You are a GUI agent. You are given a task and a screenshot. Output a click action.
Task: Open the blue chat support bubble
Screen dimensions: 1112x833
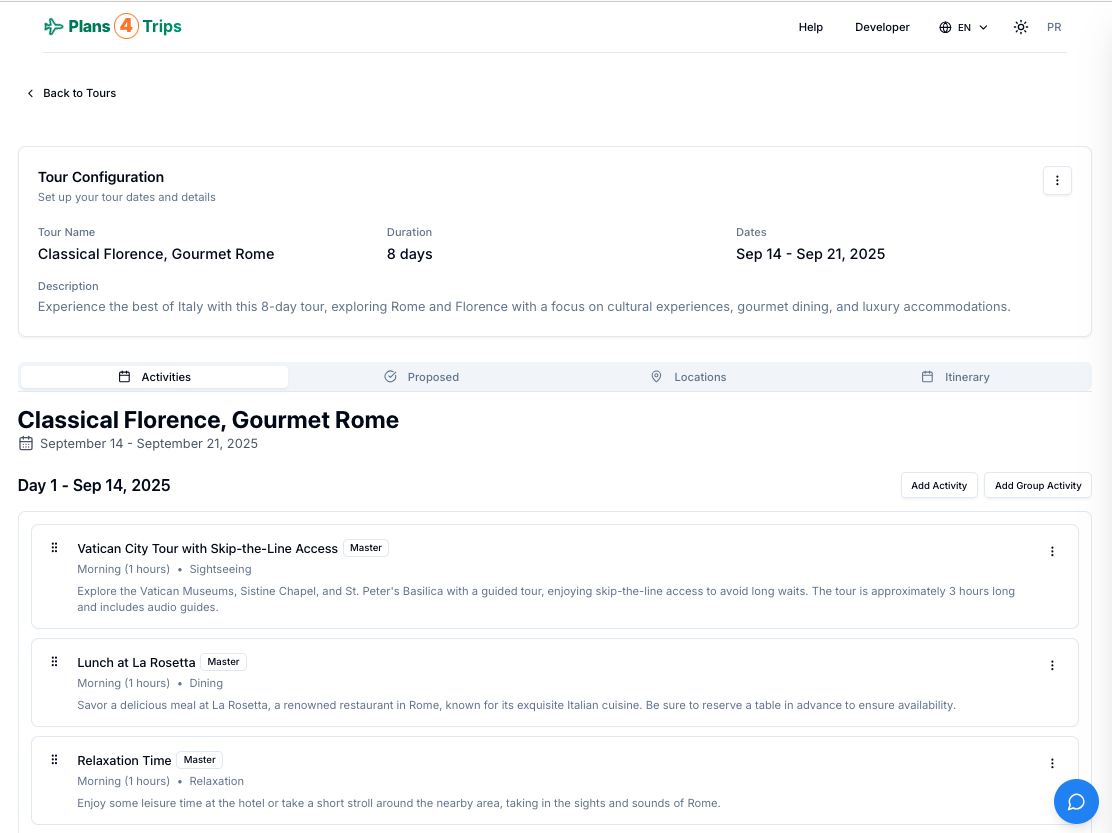tap(1076, 802)
